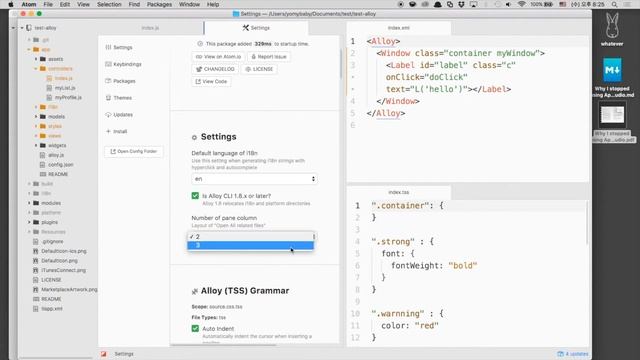Open Settings section in settings sidebar

(119, 47)
